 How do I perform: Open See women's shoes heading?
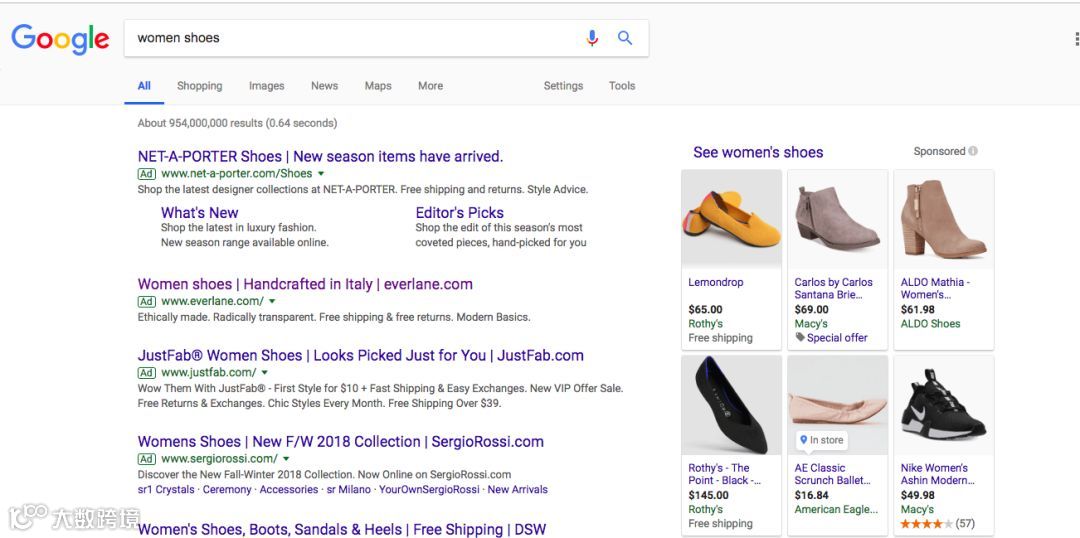pyautogui.click(x=758, y=152)
